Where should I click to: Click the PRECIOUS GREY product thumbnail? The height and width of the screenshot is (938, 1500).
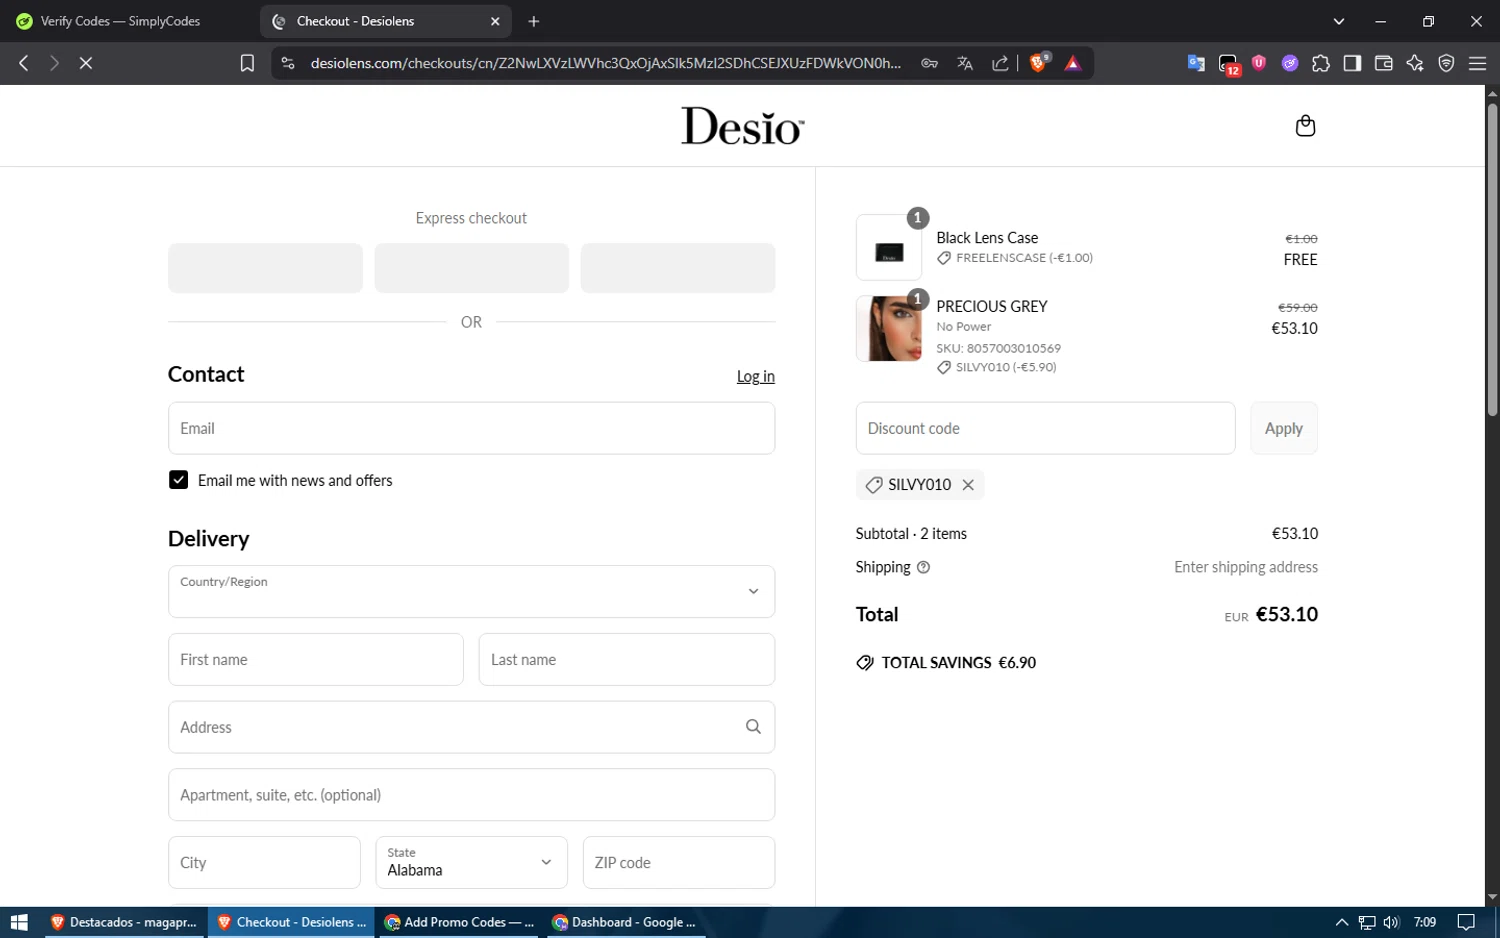click(x=889, y=329)
